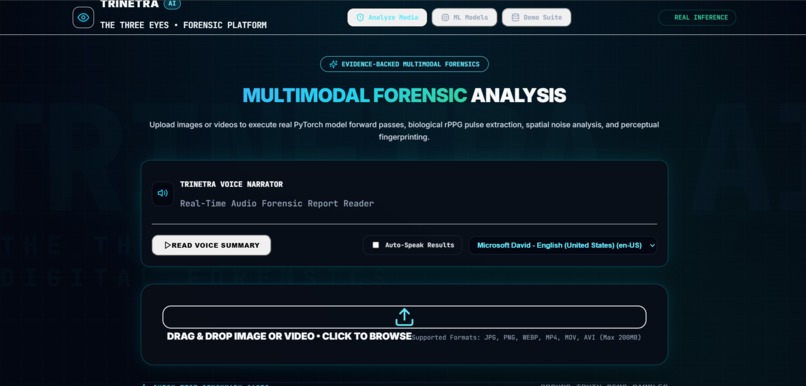806x386 pixels.
Task: Click Real-Time Audio Forensic Report Reader text
Action: [277, 204]
